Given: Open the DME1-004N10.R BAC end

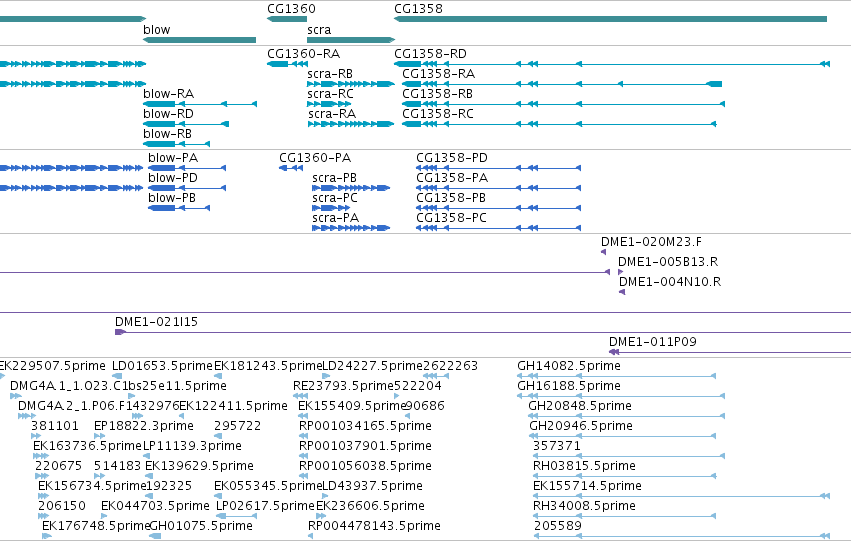Looking at the screenshot, I should [622, 292].
